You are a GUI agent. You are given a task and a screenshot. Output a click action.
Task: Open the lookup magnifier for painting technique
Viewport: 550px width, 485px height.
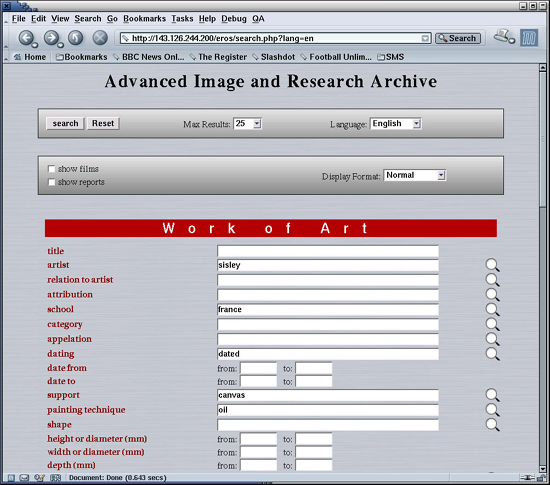point(492,410)
